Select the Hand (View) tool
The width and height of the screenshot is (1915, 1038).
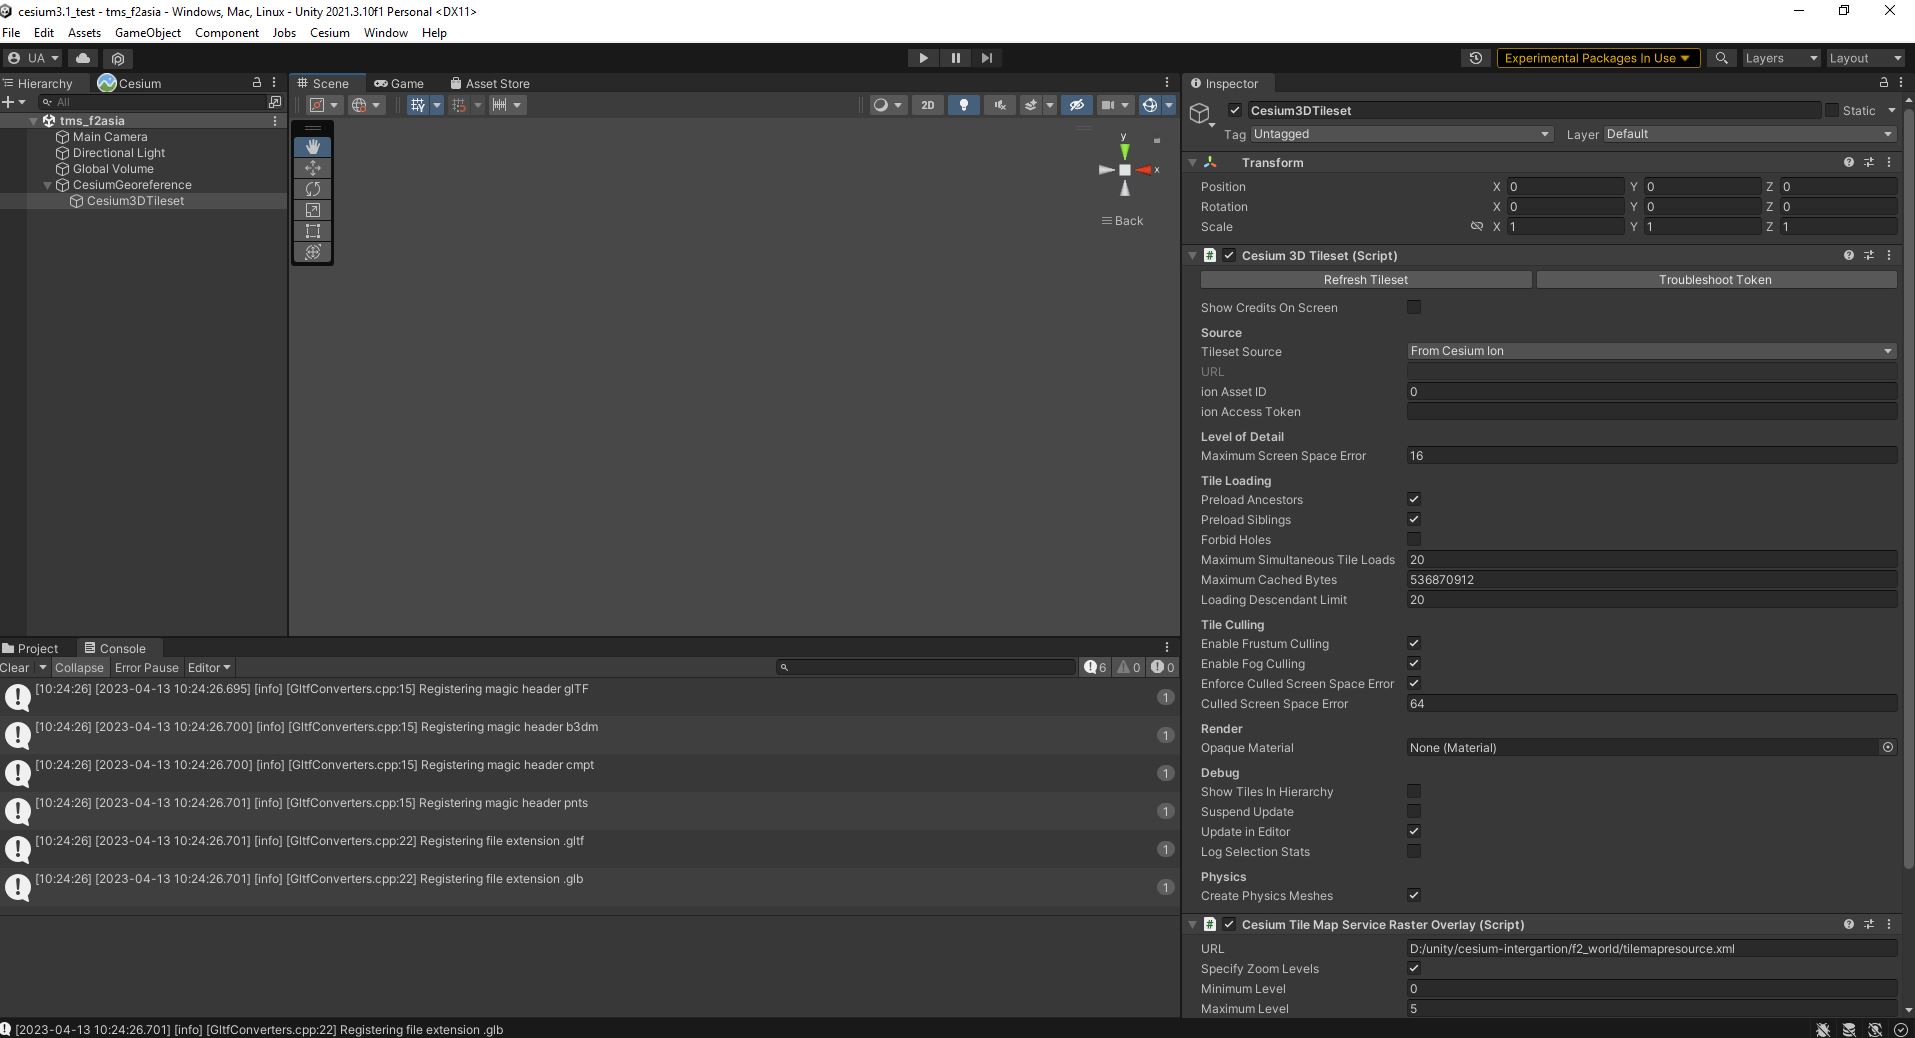tap(313, 147)
